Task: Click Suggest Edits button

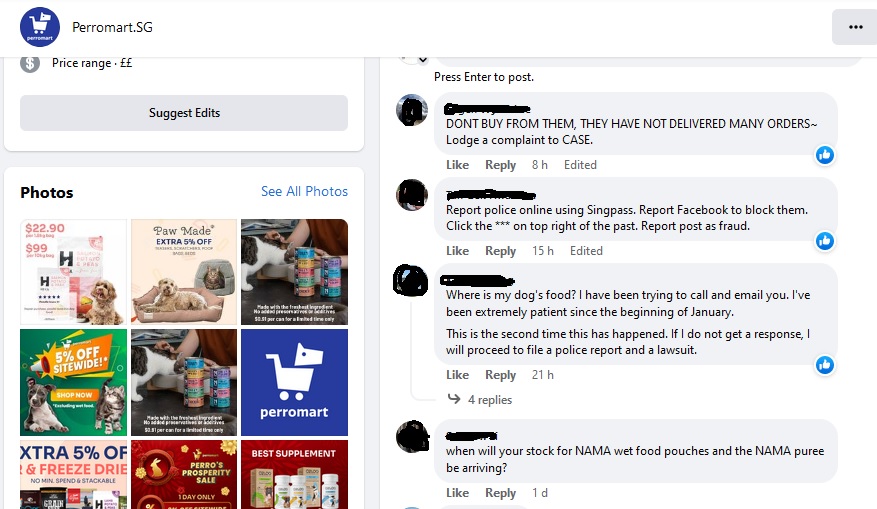Action: point(184,113)
